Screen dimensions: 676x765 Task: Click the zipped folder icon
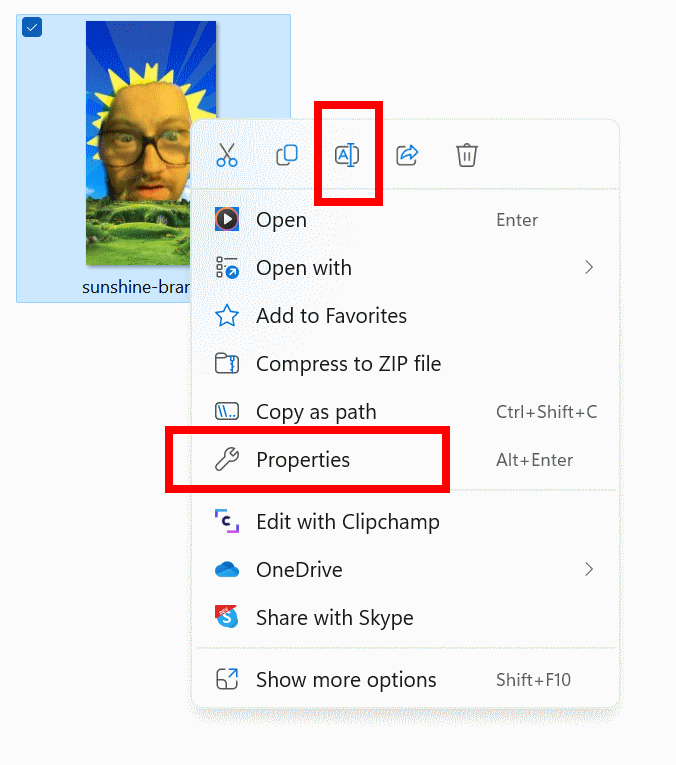227,363
